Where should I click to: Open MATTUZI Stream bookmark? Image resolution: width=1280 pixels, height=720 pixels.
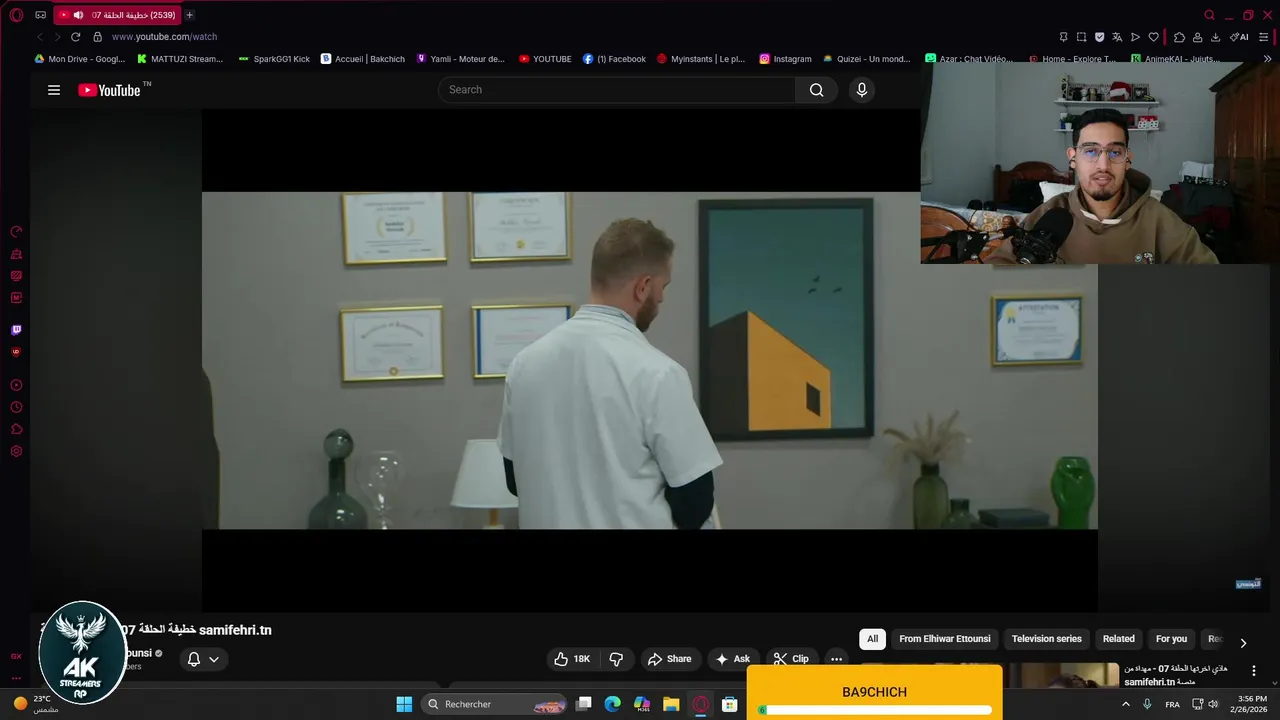pyautogui.click(x=179, y=59)
